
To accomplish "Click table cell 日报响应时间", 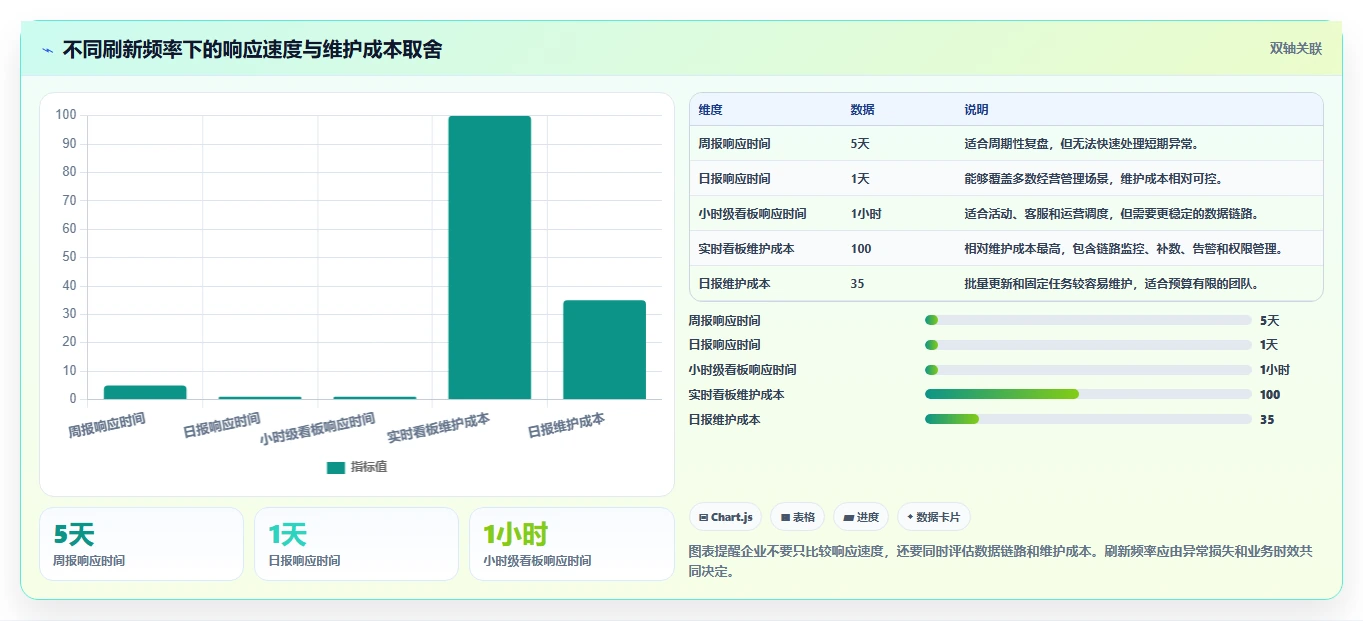I will (734, 179).
